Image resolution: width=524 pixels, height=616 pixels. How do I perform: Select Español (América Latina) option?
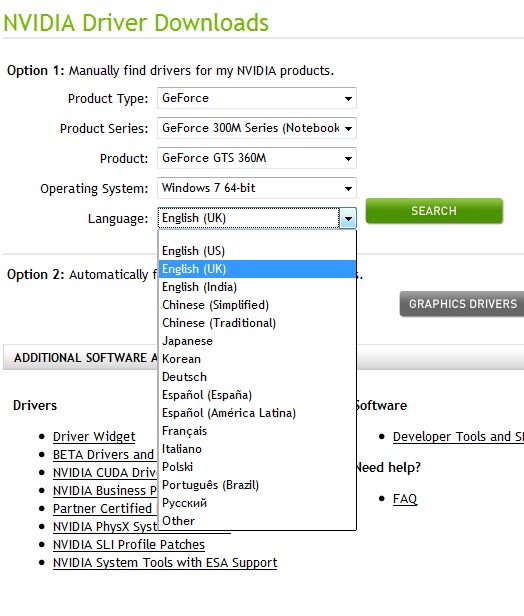(257, 413)
